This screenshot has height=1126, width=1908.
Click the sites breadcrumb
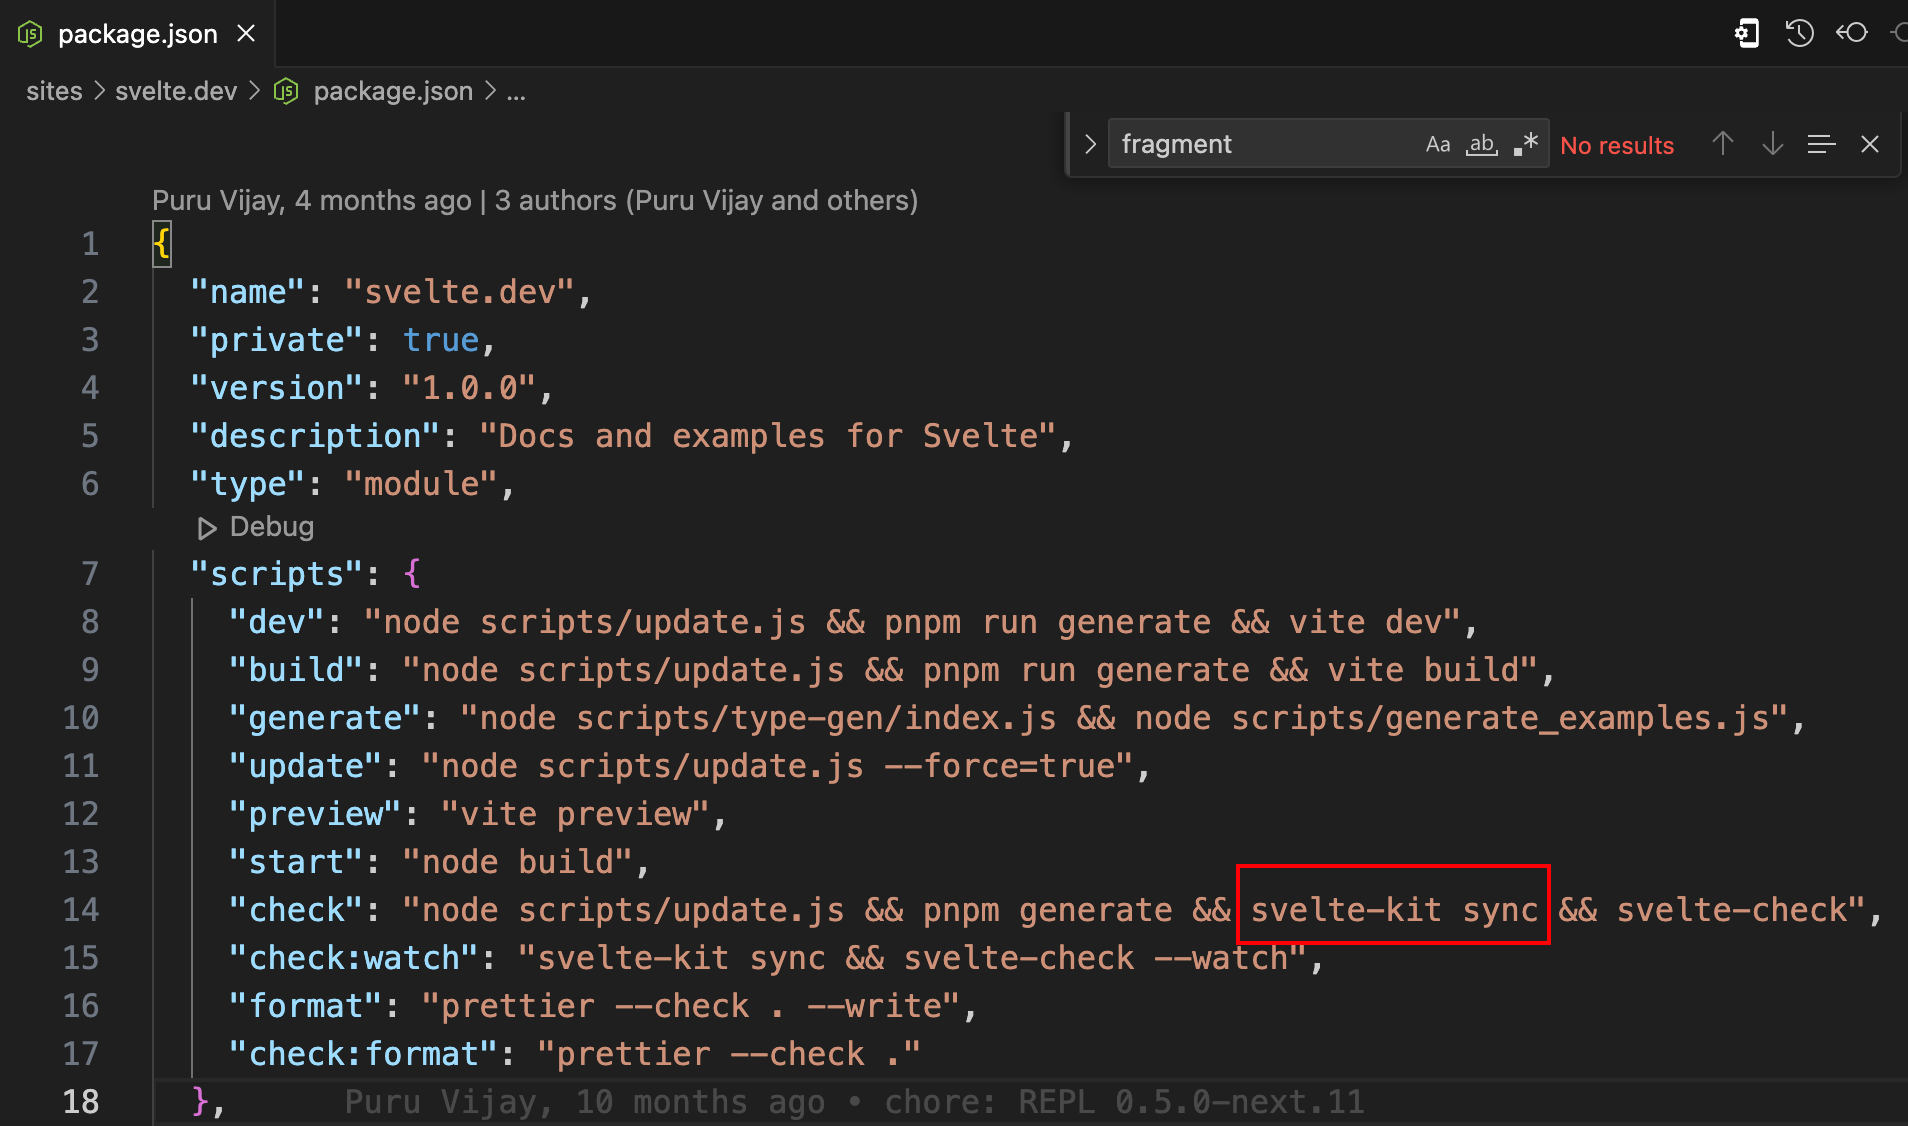click(x=54, y=91)
